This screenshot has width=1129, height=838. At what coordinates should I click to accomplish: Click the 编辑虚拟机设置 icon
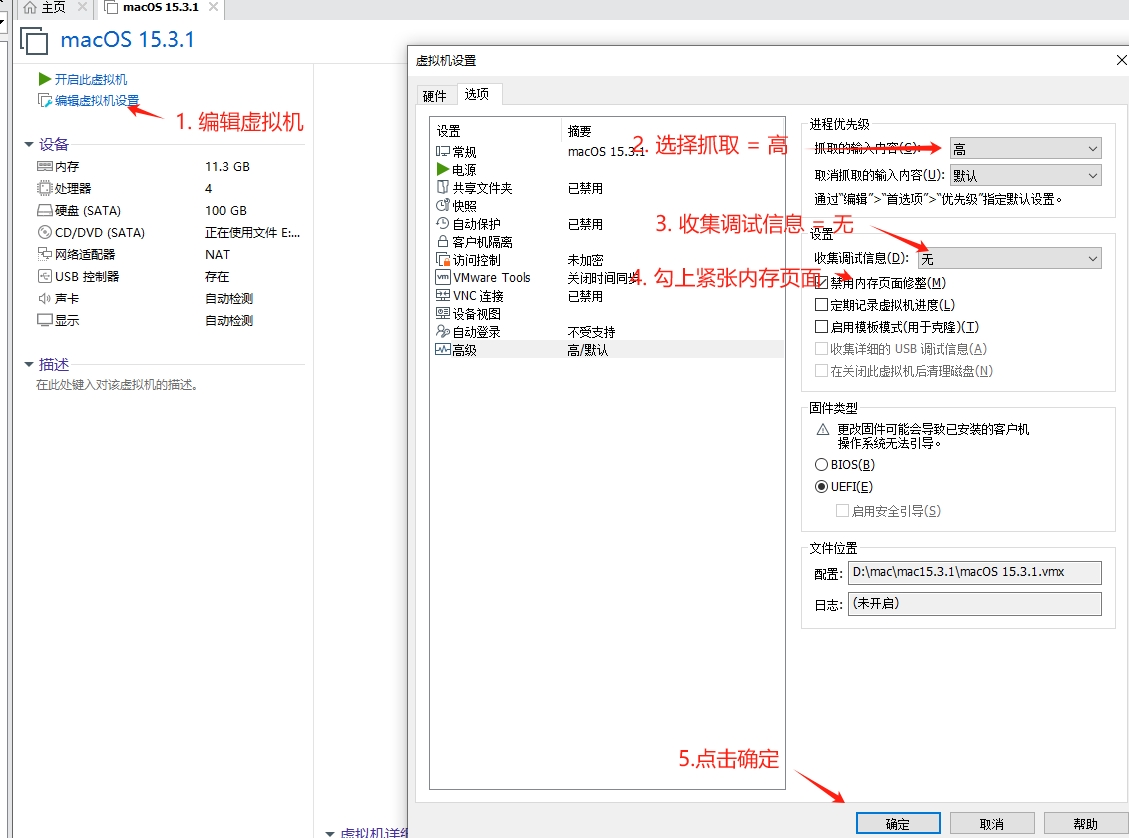tap(45, 100)
